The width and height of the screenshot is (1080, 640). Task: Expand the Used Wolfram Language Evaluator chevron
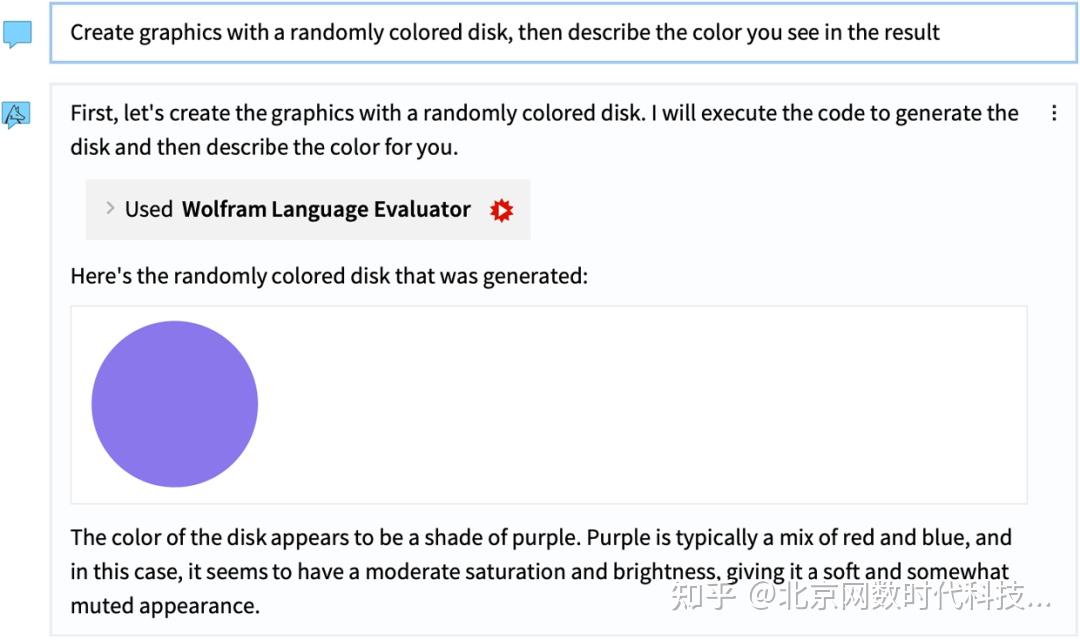[110, 209]
